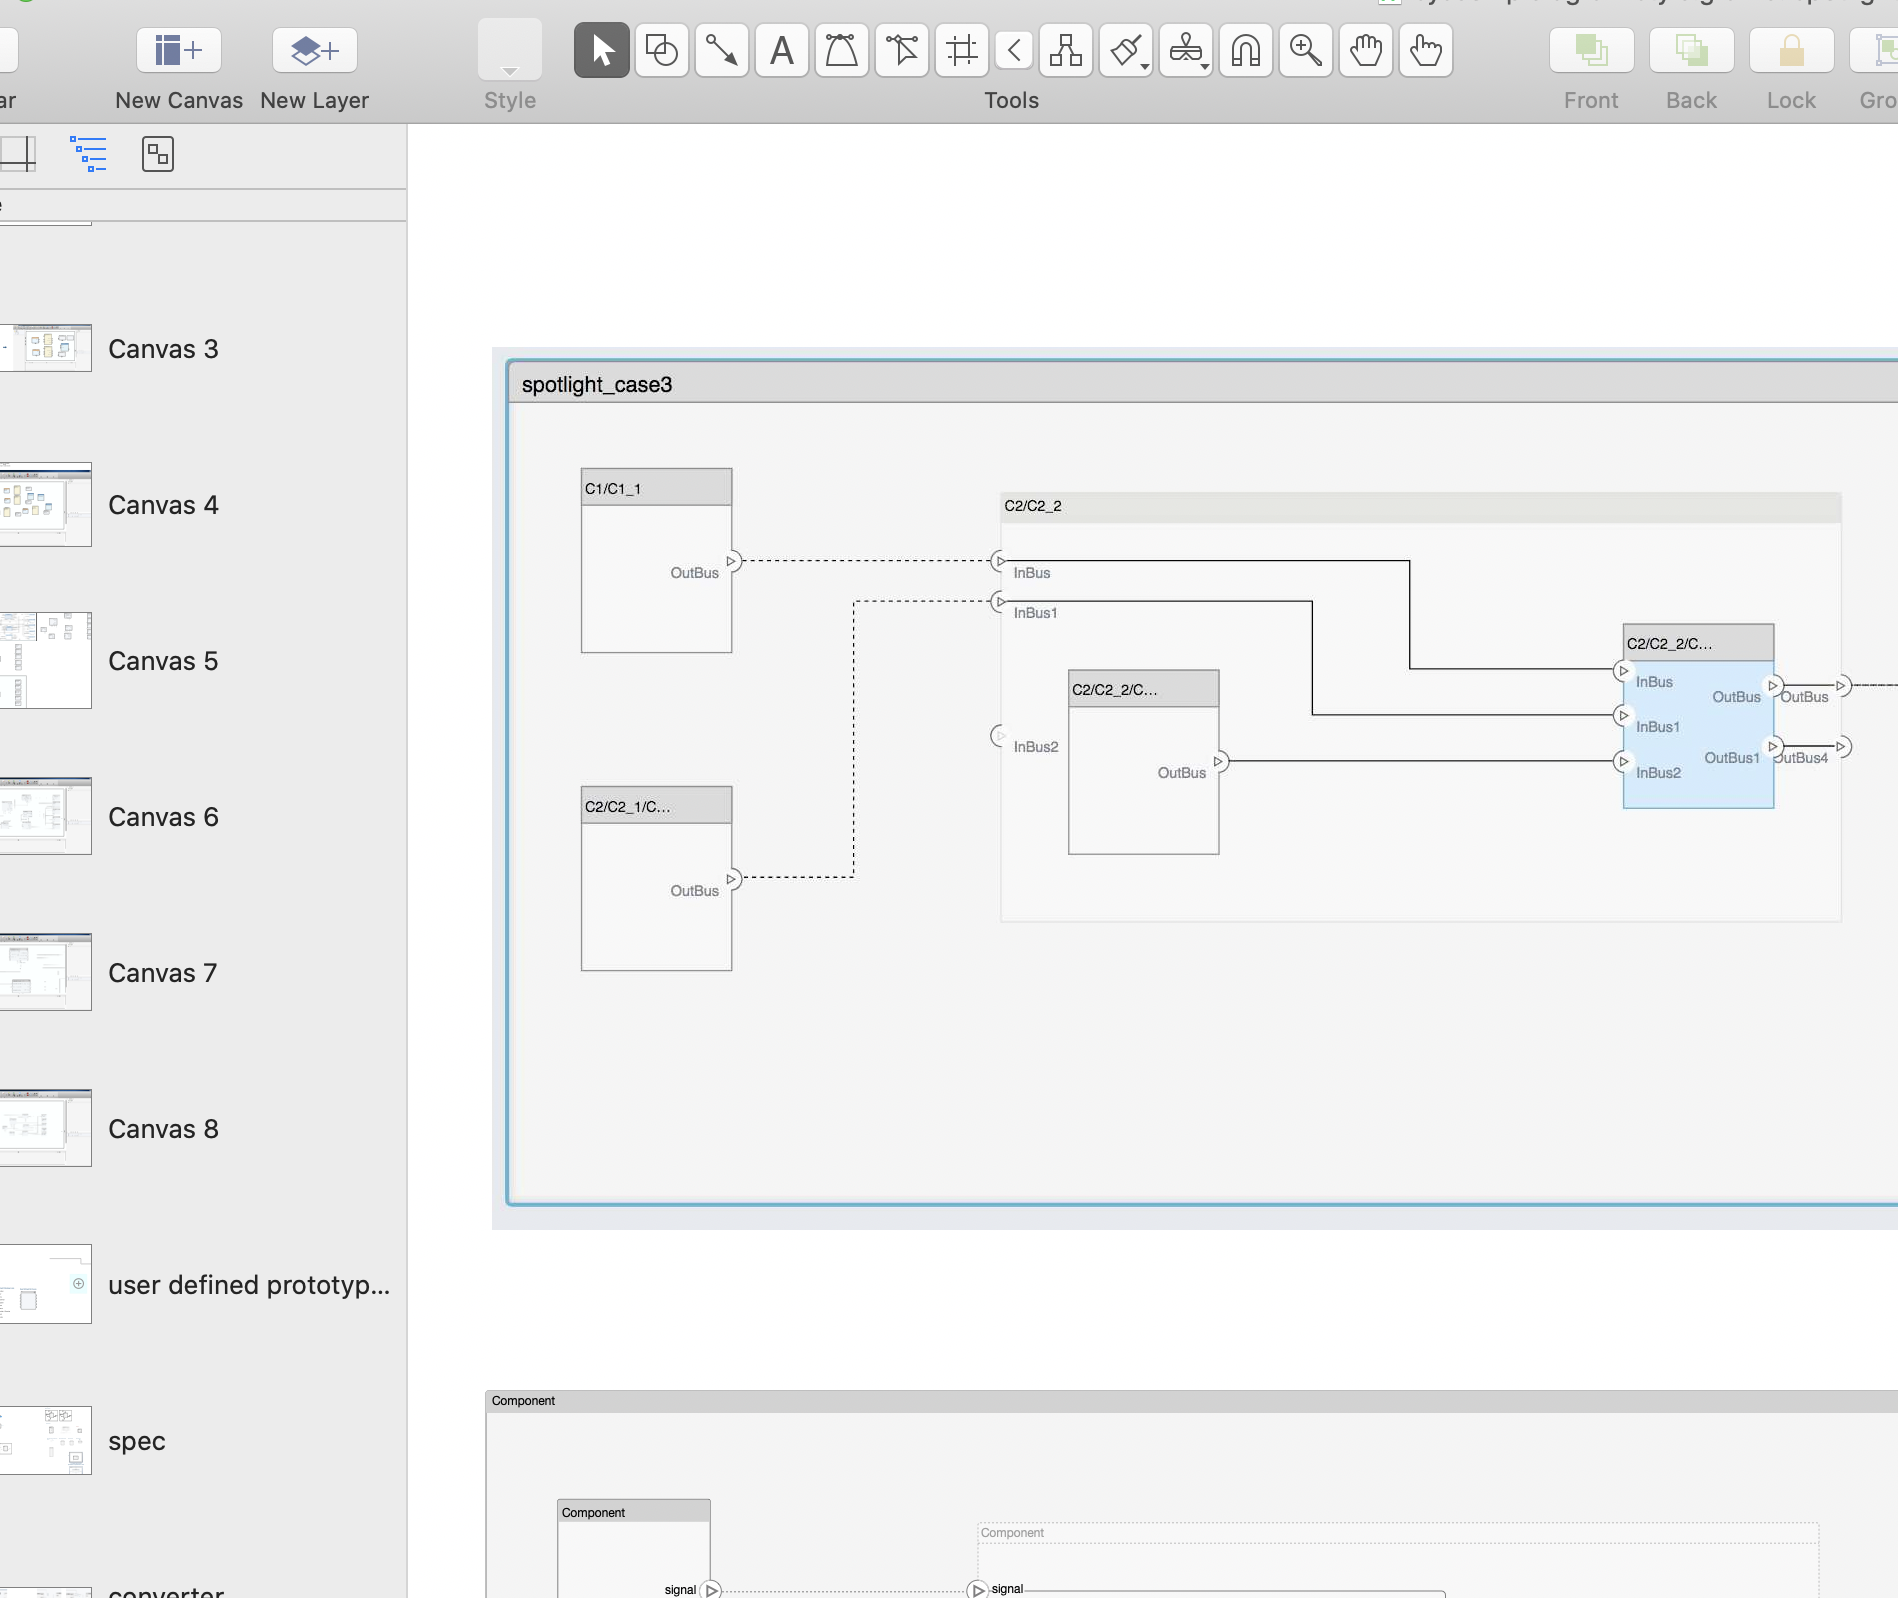The image size is (1898, 1598).
Task: Pick the Diagram tool
Action: pos(1065,50)
